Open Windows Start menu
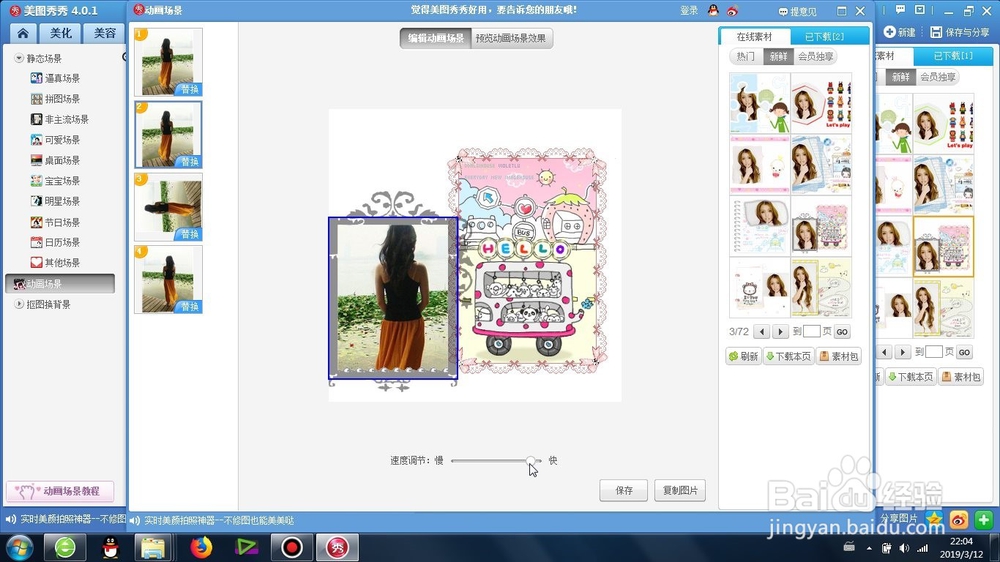 click(x=19, y=547)
